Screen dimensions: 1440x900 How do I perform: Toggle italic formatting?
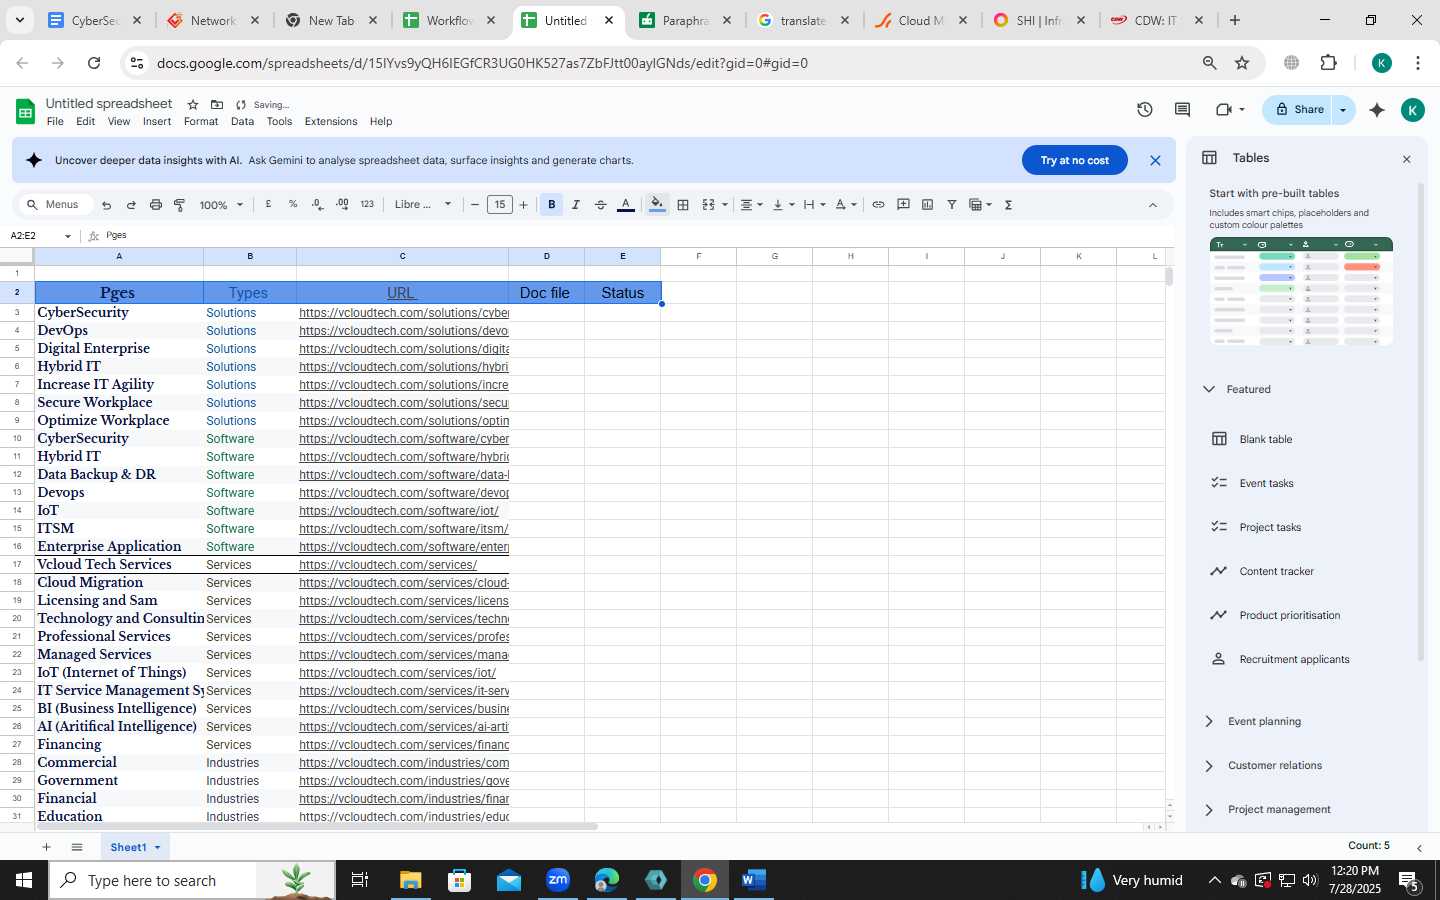pyautogui.click(x=576, y=205)
